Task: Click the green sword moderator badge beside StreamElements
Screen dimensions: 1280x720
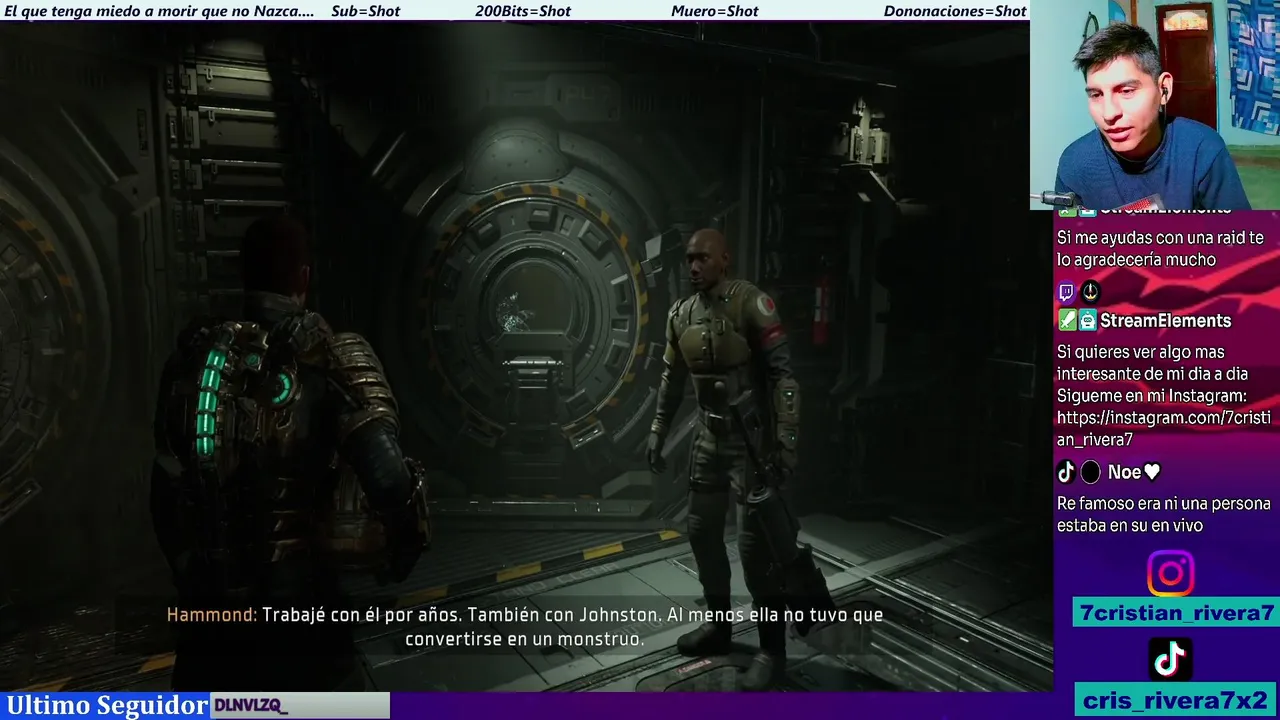Action: click(1066, 321)
